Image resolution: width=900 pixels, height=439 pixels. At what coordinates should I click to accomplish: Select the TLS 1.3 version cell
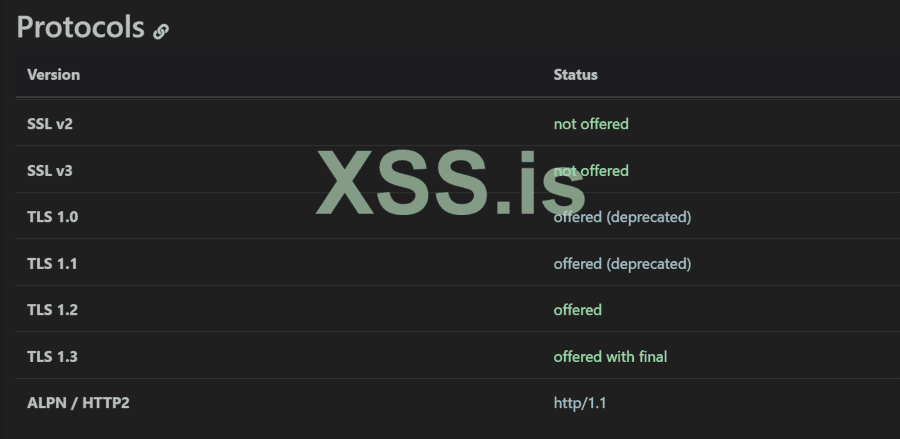click(52, 357)
